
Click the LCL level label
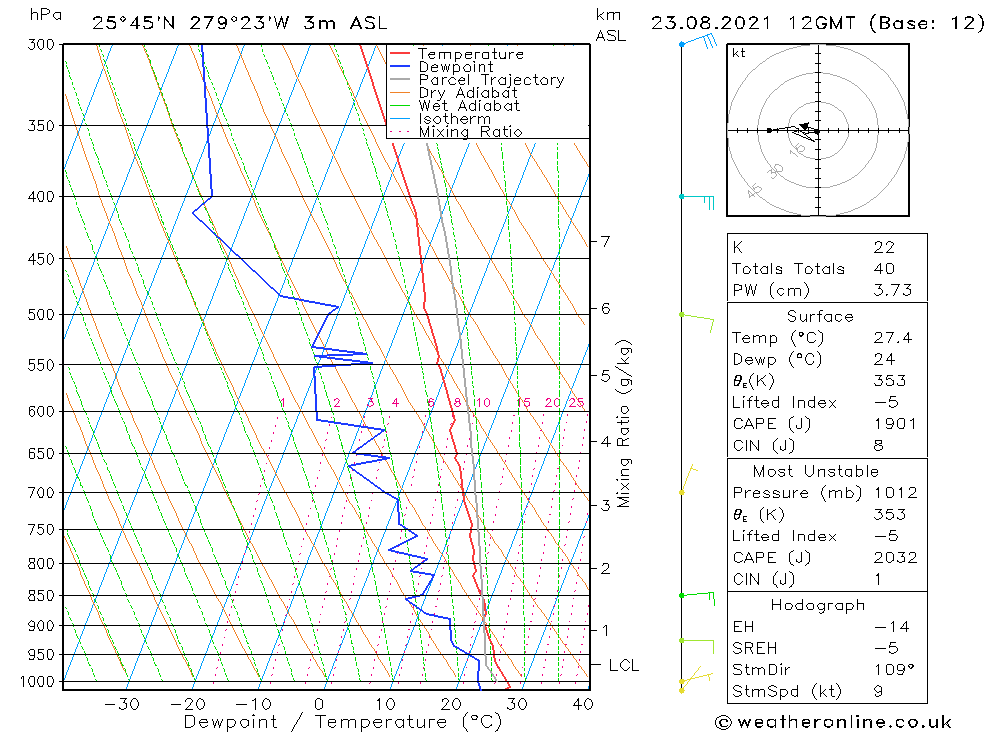(x=623, y=665)
